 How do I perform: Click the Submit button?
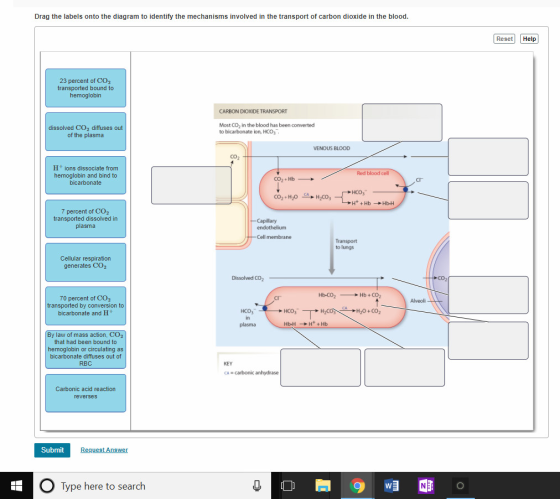point(52,450)
